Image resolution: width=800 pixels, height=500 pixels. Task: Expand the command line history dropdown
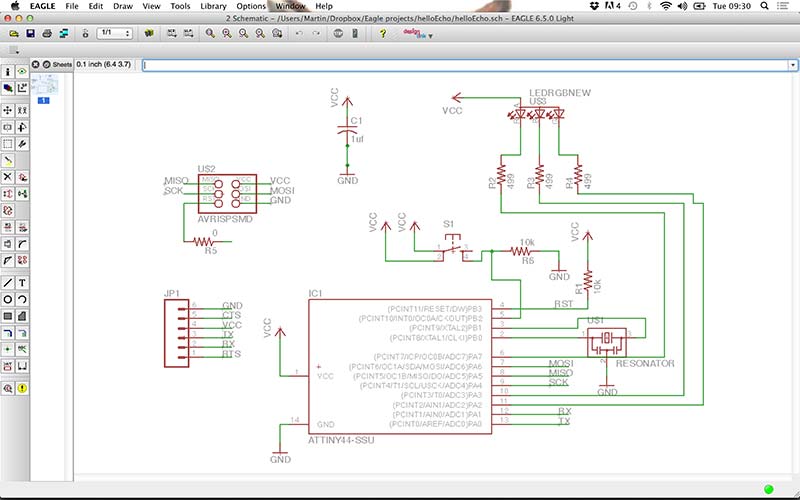tap(792, 65)
